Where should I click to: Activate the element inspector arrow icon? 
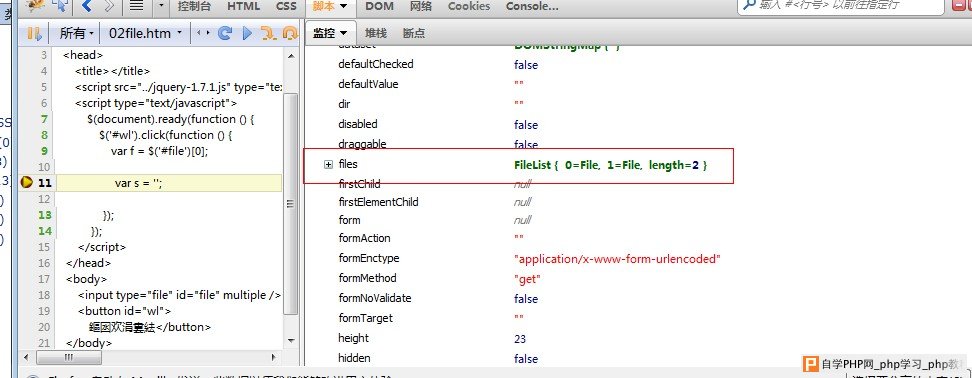tap(61, 6)
